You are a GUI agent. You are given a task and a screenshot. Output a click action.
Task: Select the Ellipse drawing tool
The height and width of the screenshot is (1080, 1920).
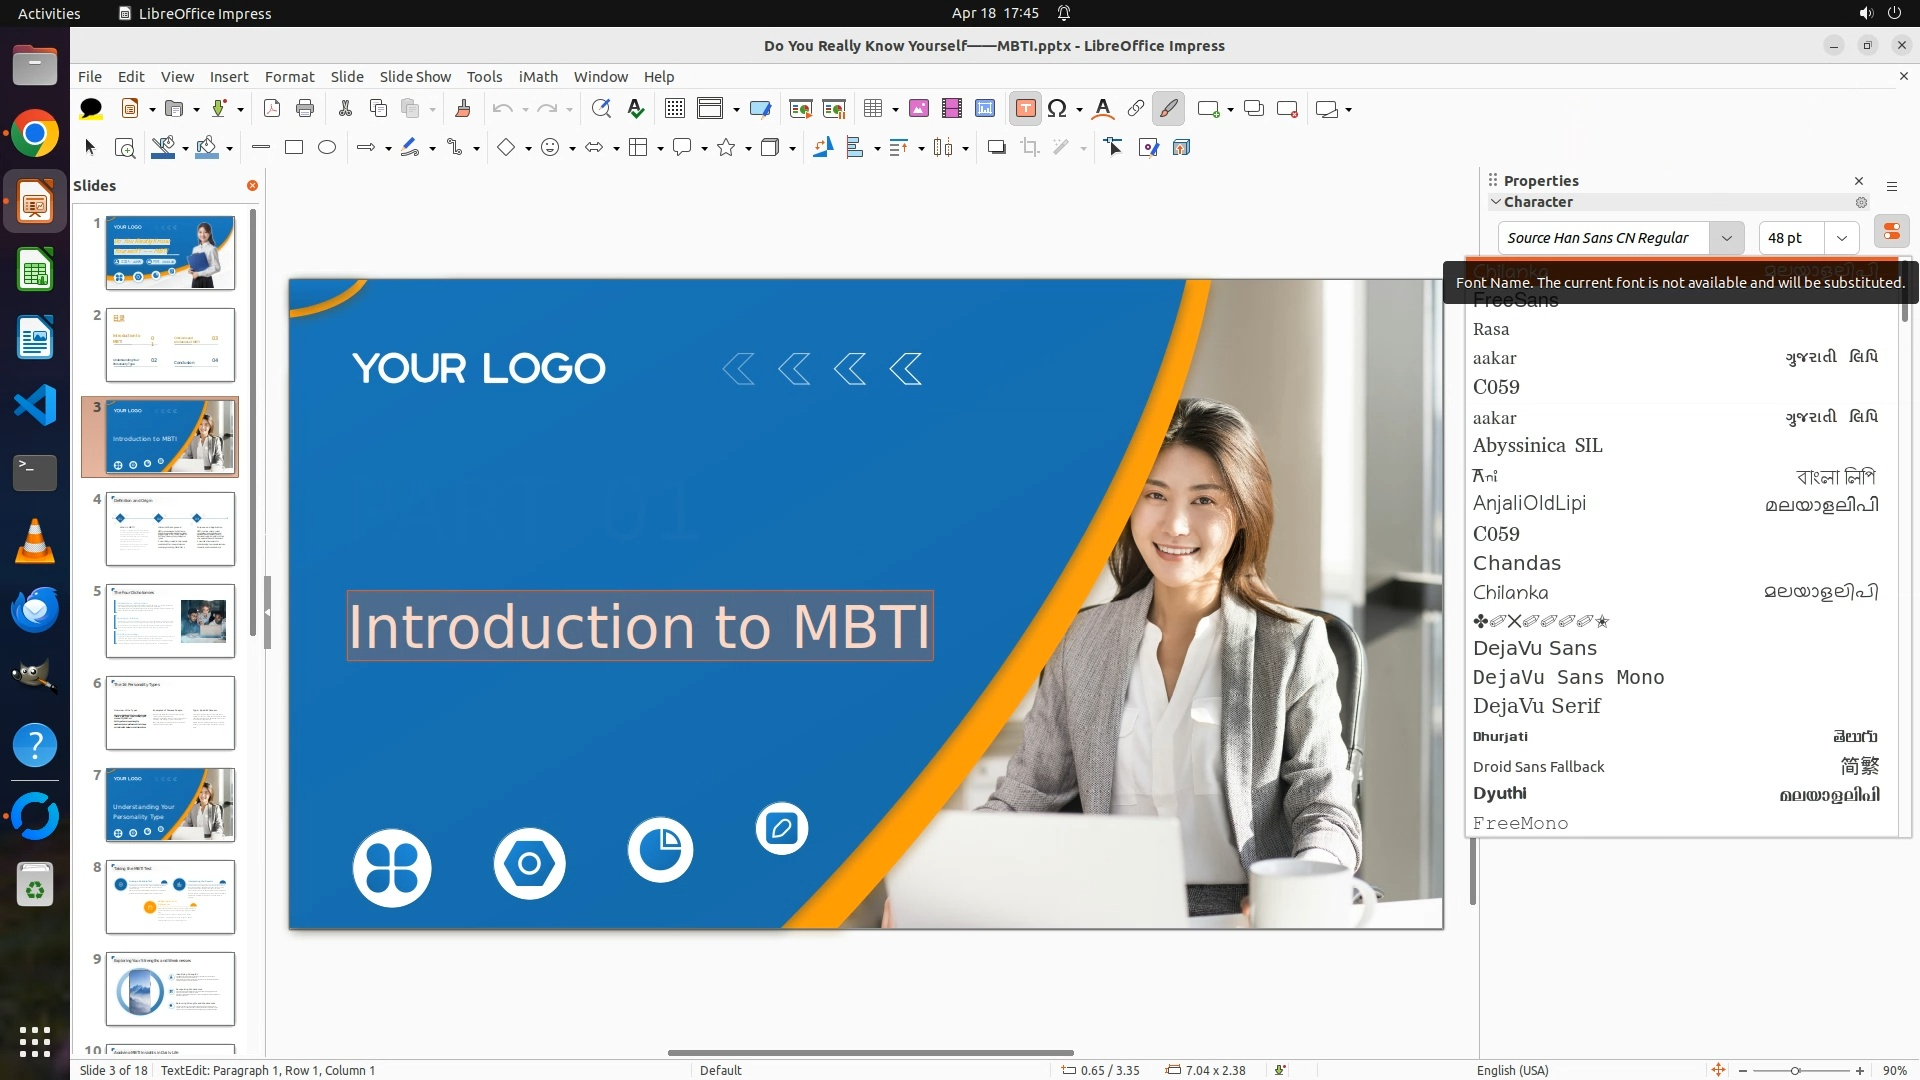[326, 148]
